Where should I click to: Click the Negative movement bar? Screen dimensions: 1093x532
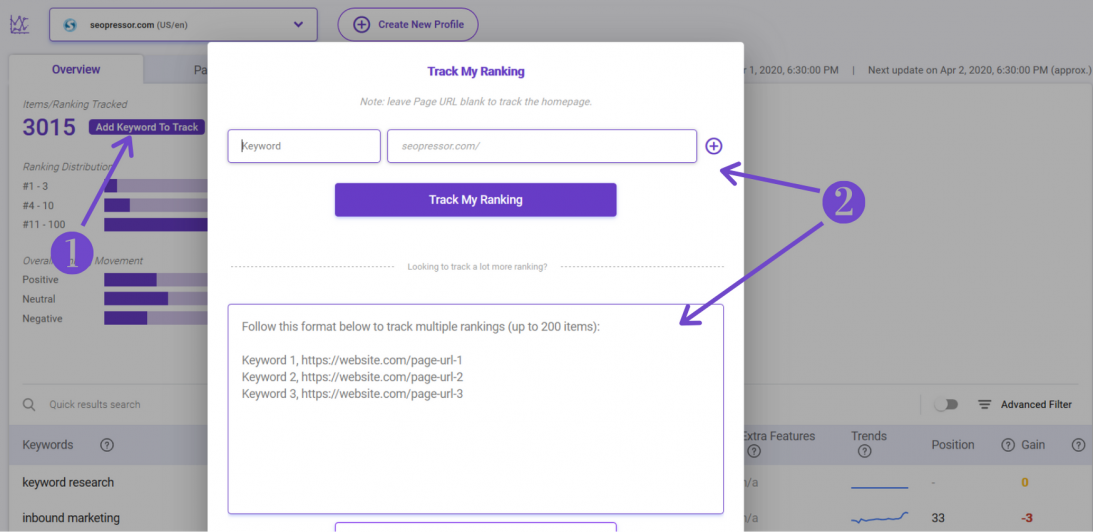tap(156, 318)
